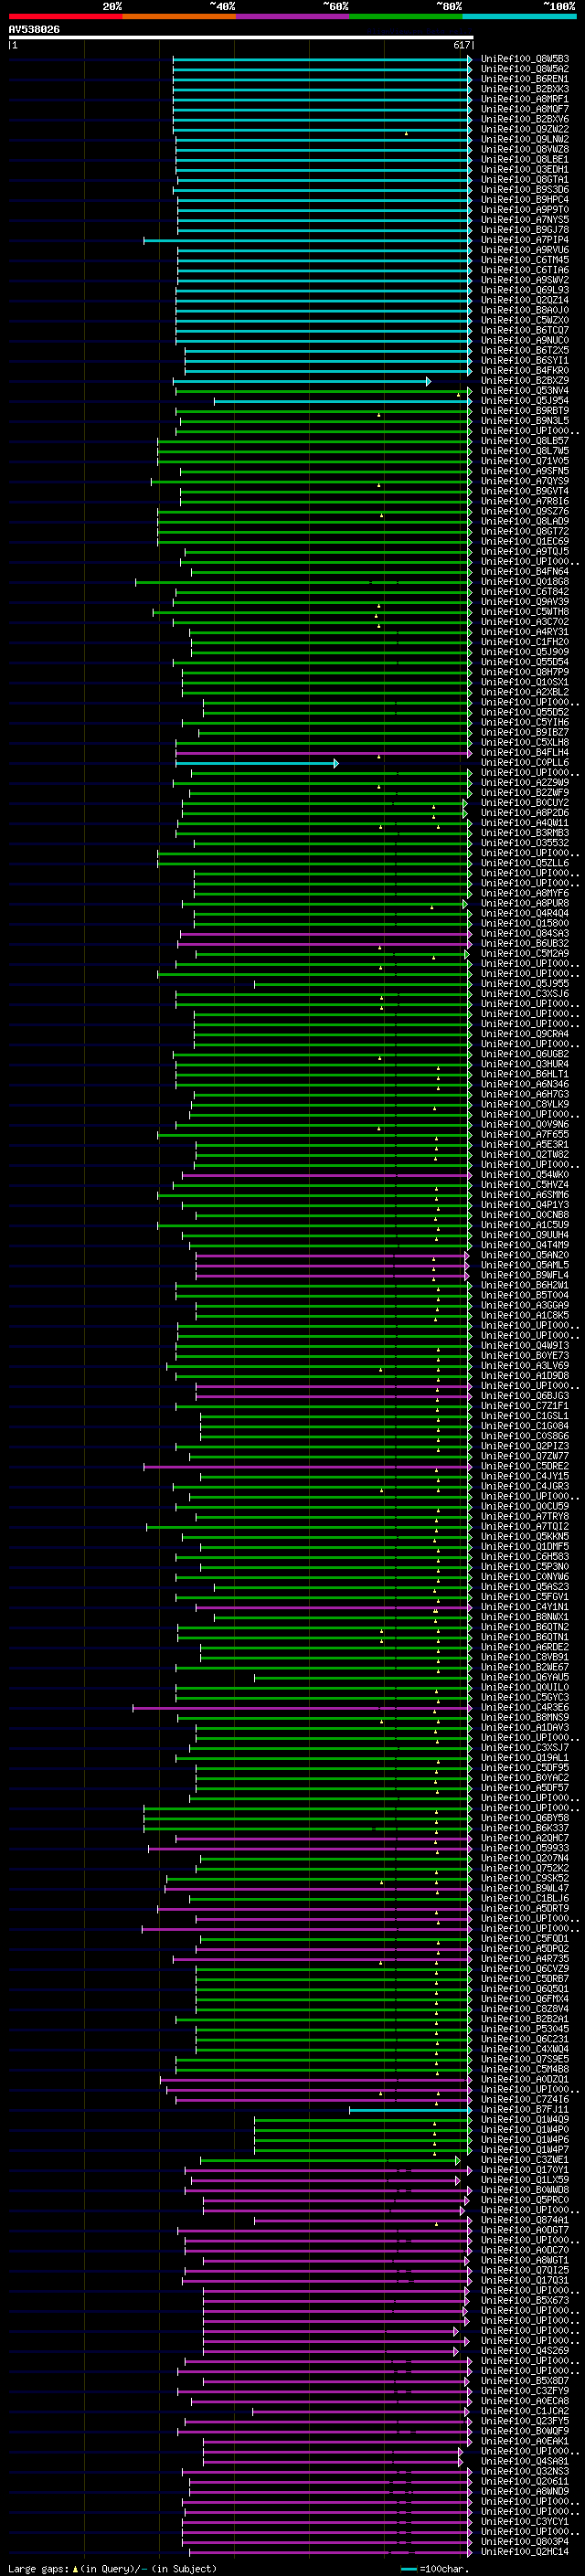The height and width of the screenshot is (2576, 585).
Task: Click the purple ~60% identity legend segment
Action: point(292,16)
